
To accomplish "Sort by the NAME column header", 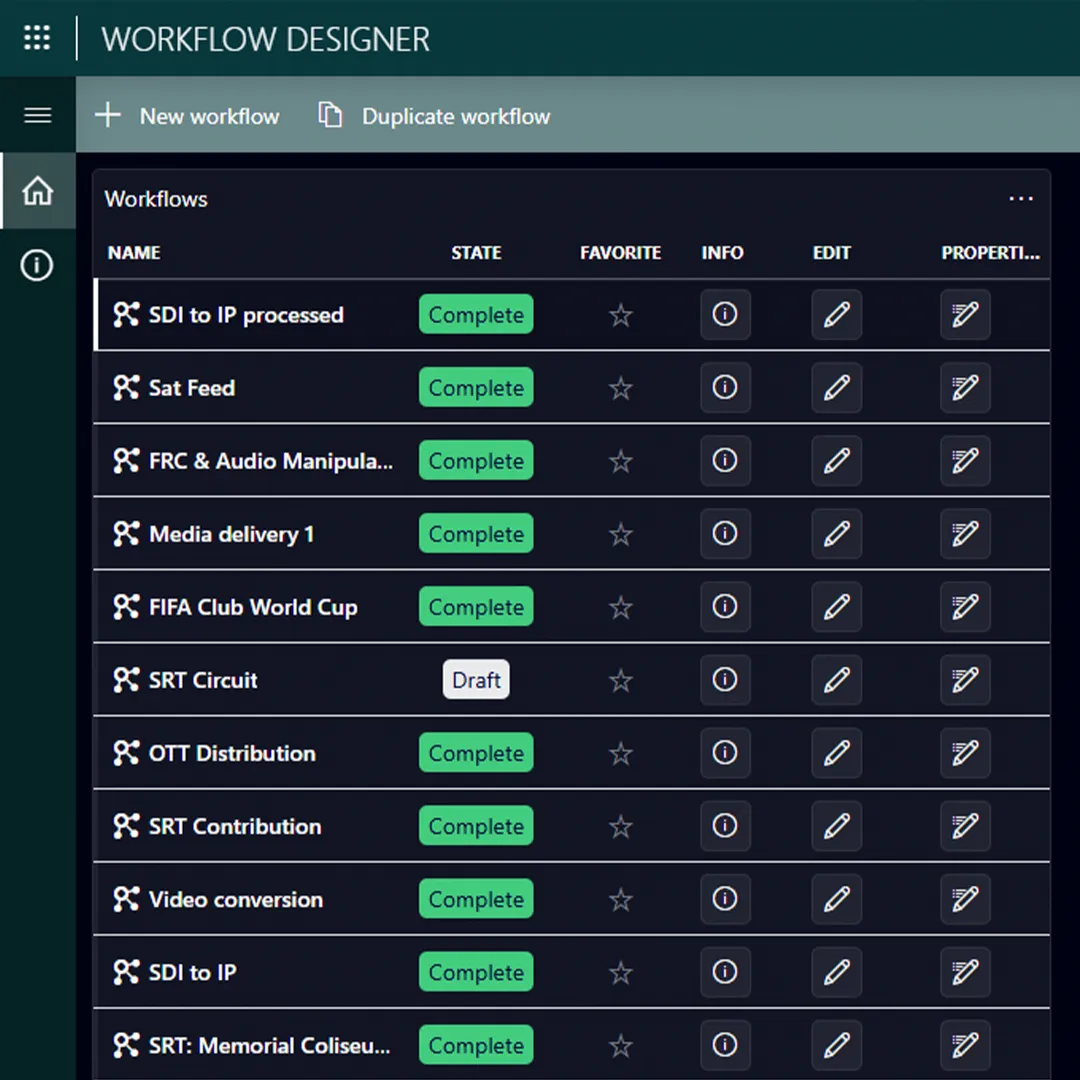I will click(x=134, y=253).
